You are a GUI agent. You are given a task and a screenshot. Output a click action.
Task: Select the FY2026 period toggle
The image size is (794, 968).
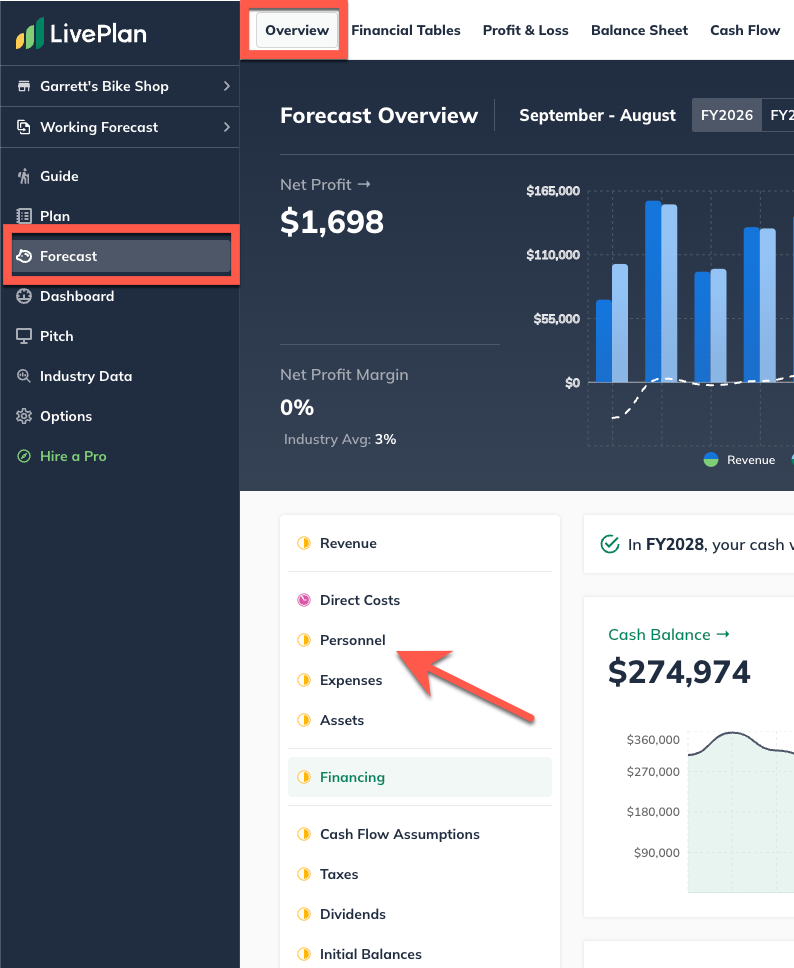point(726,115)
